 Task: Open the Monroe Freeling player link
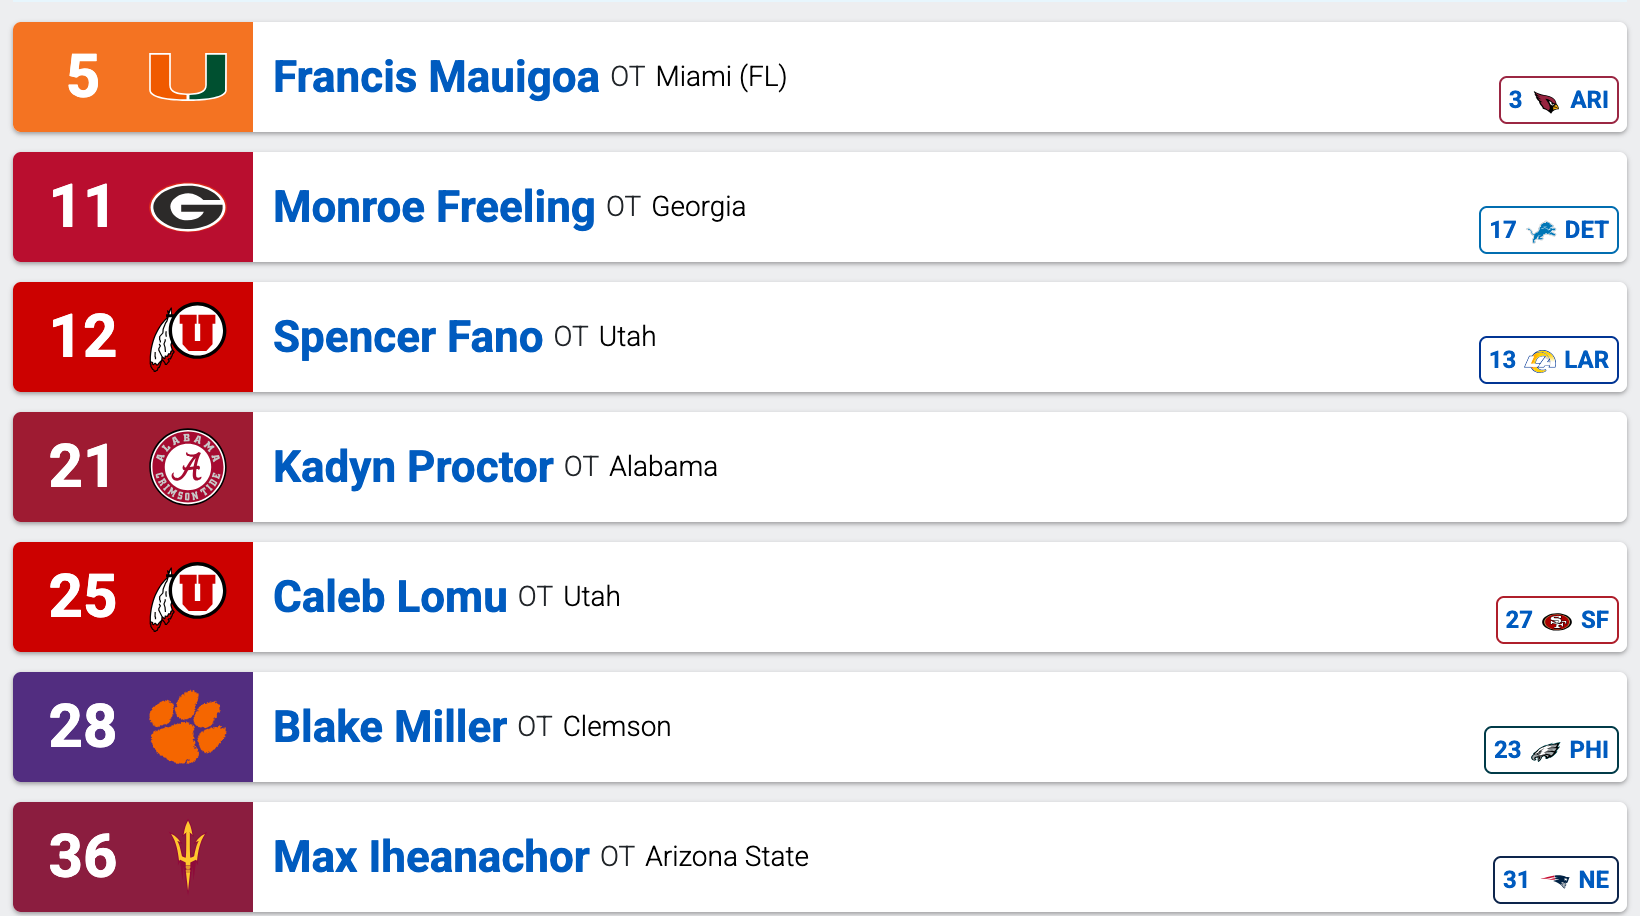[434, 207]
